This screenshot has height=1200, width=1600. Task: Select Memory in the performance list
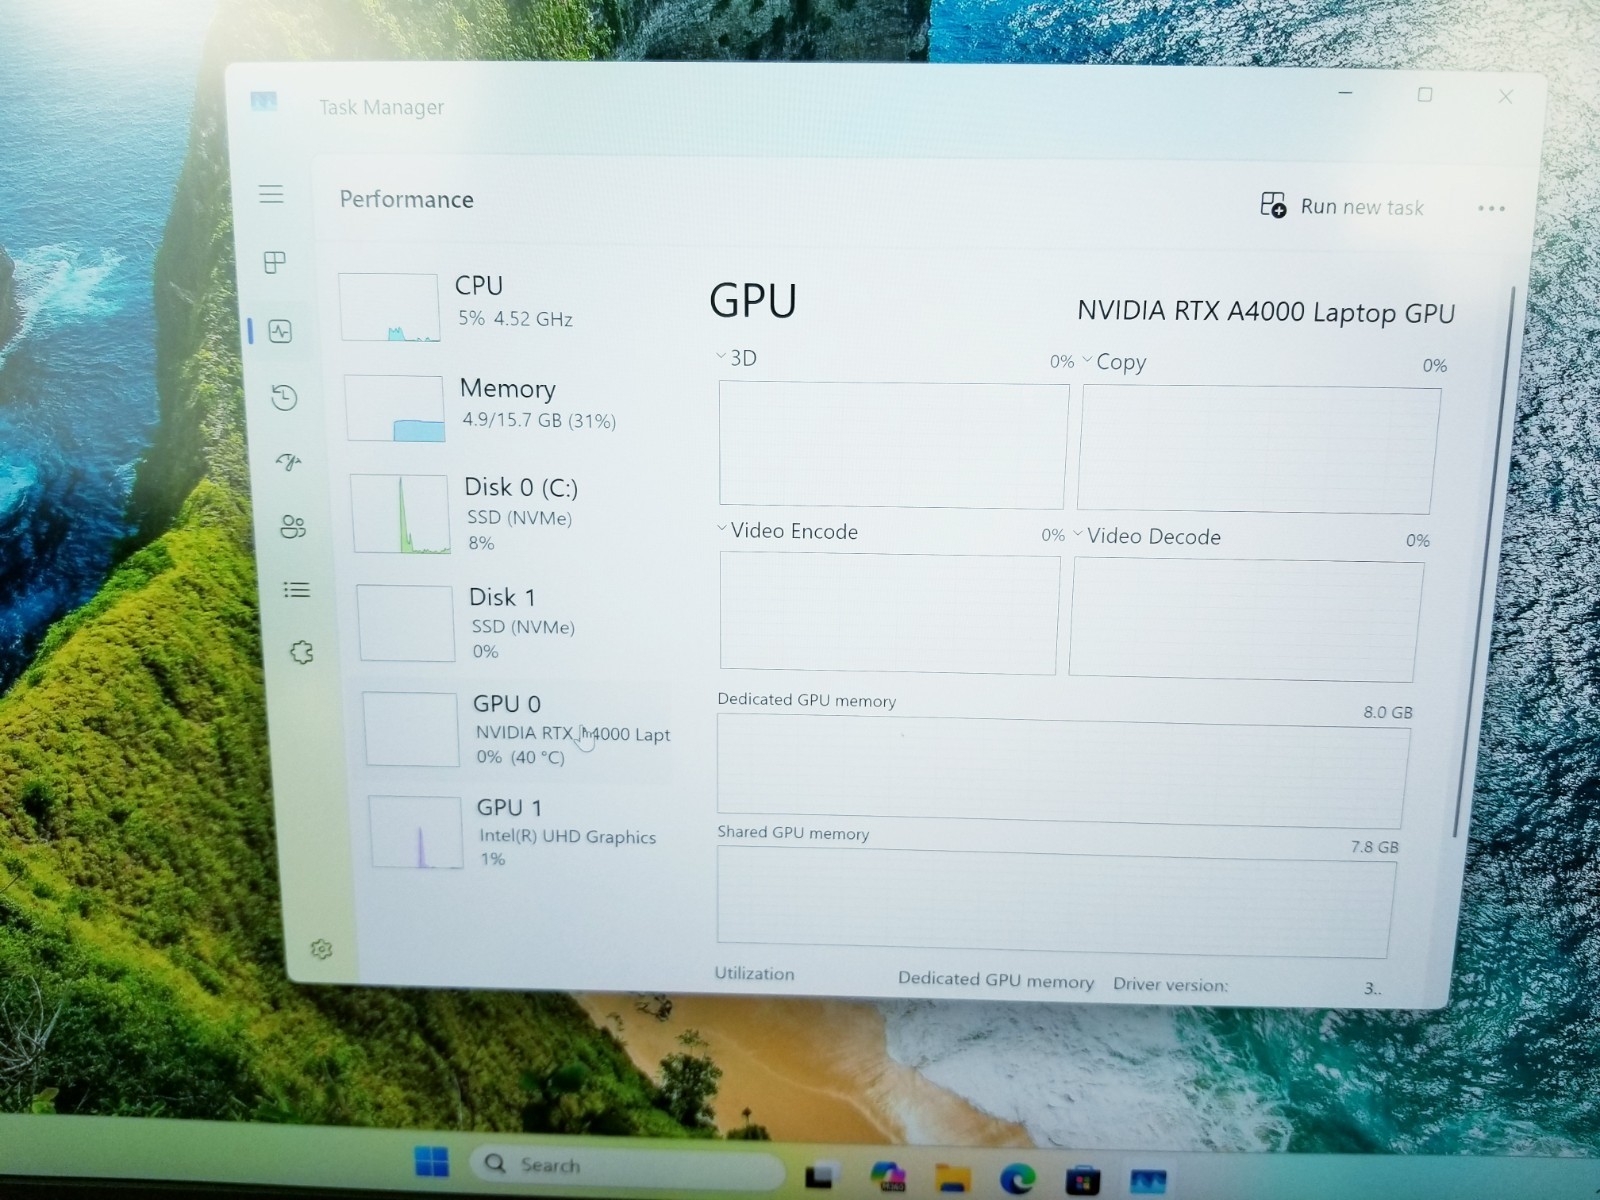[x=510, y=407]
